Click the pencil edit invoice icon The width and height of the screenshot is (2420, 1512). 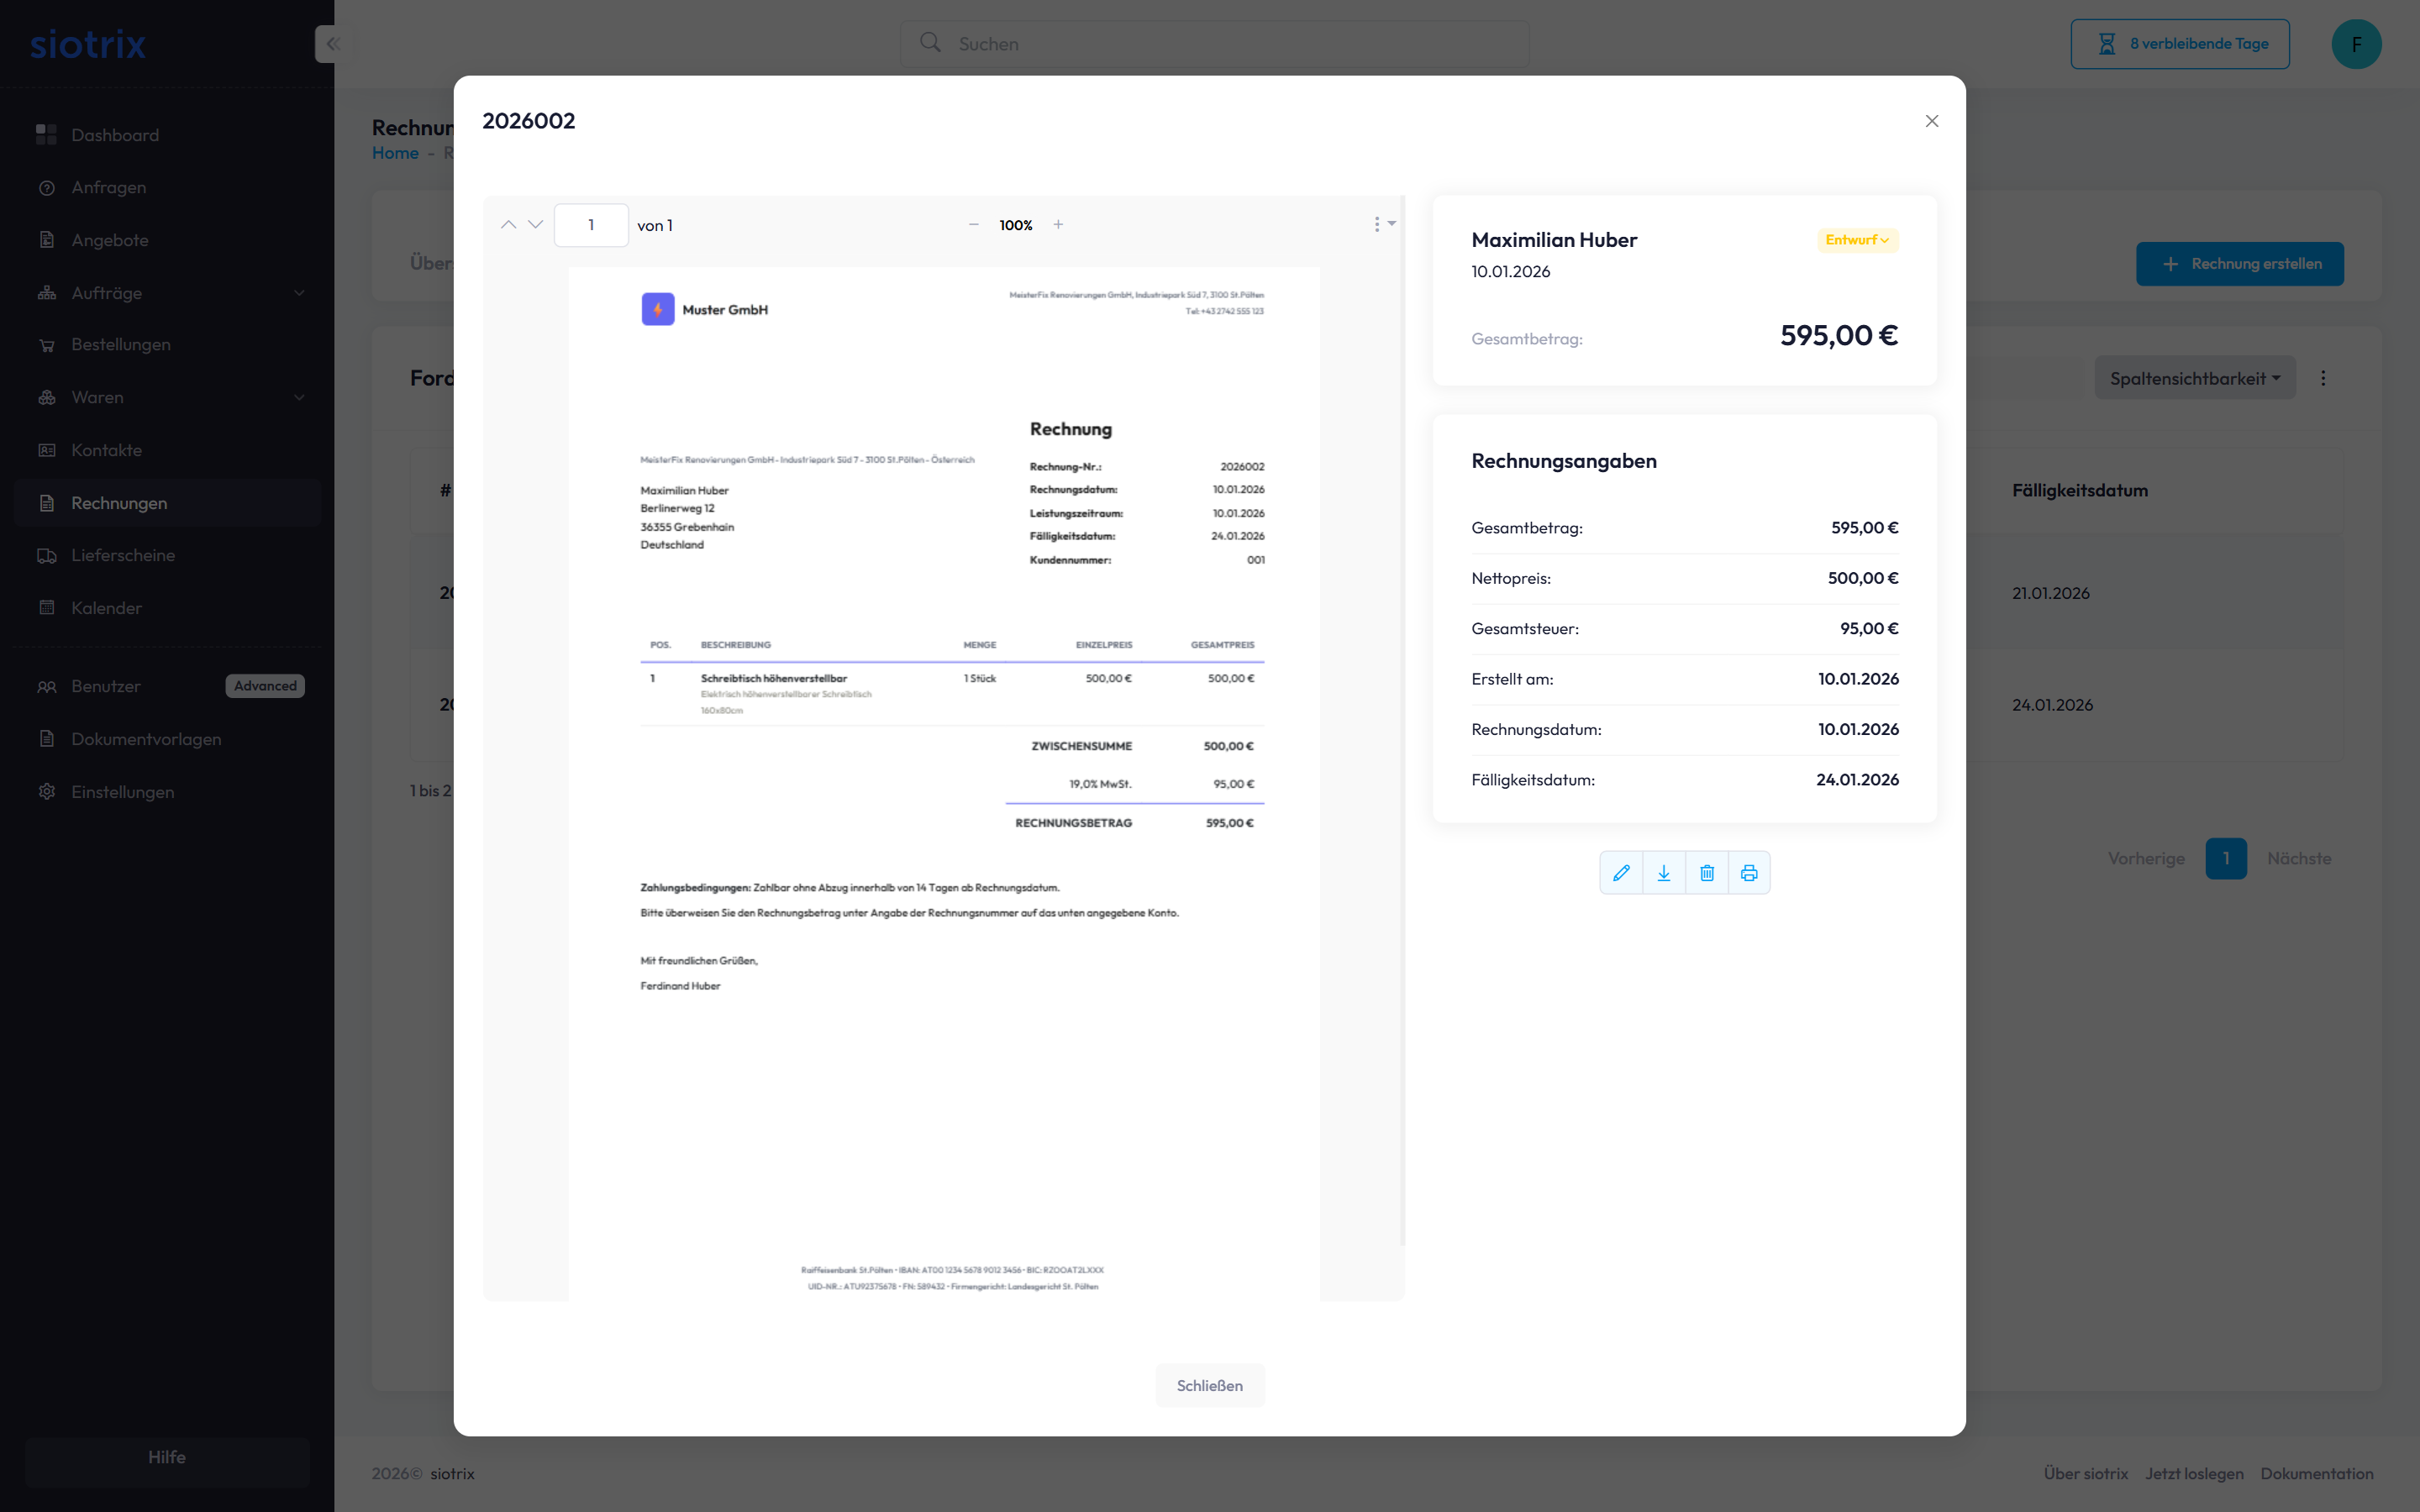(1621, 873)
